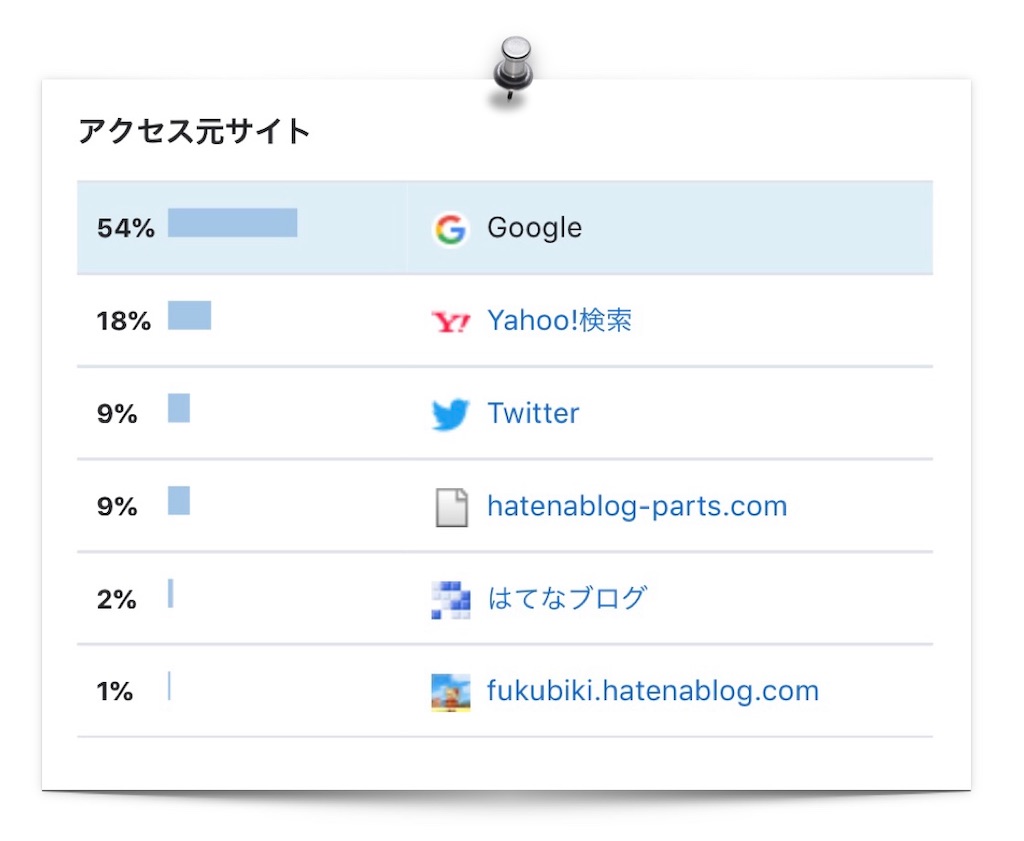Screen dimensions: 1024x841
Task: Click the Twitter bird icon
Action: click(x=450, y=414)
